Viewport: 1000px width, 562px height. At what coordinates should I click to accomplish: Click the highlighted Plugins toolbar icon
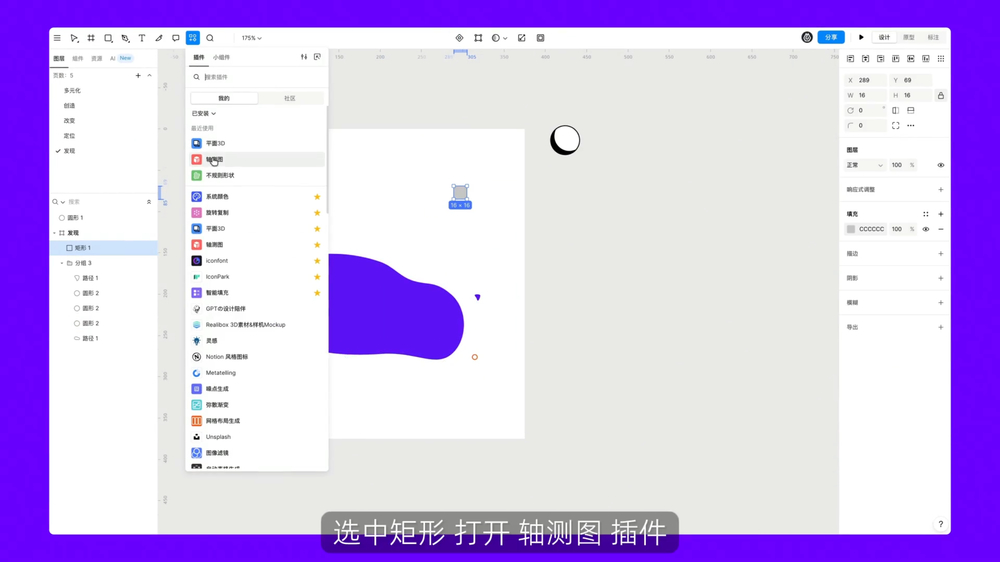coord(193,38)
